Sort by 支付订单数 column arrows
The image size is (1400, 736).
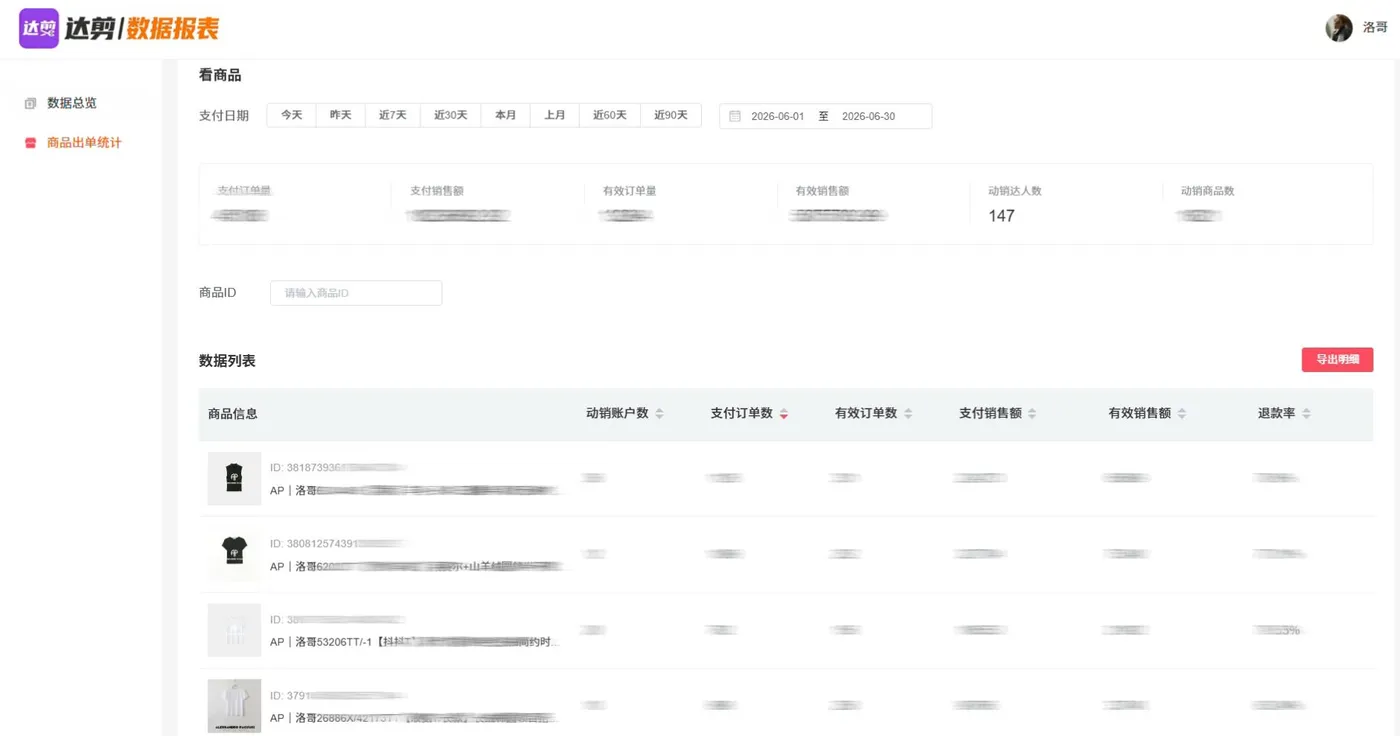pyautogui.click(x=784, y=414)
